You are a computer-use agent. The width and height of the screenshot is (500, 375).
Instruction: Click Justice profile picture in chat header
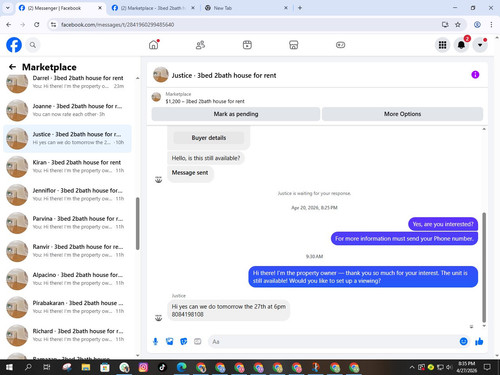(161, 75)
